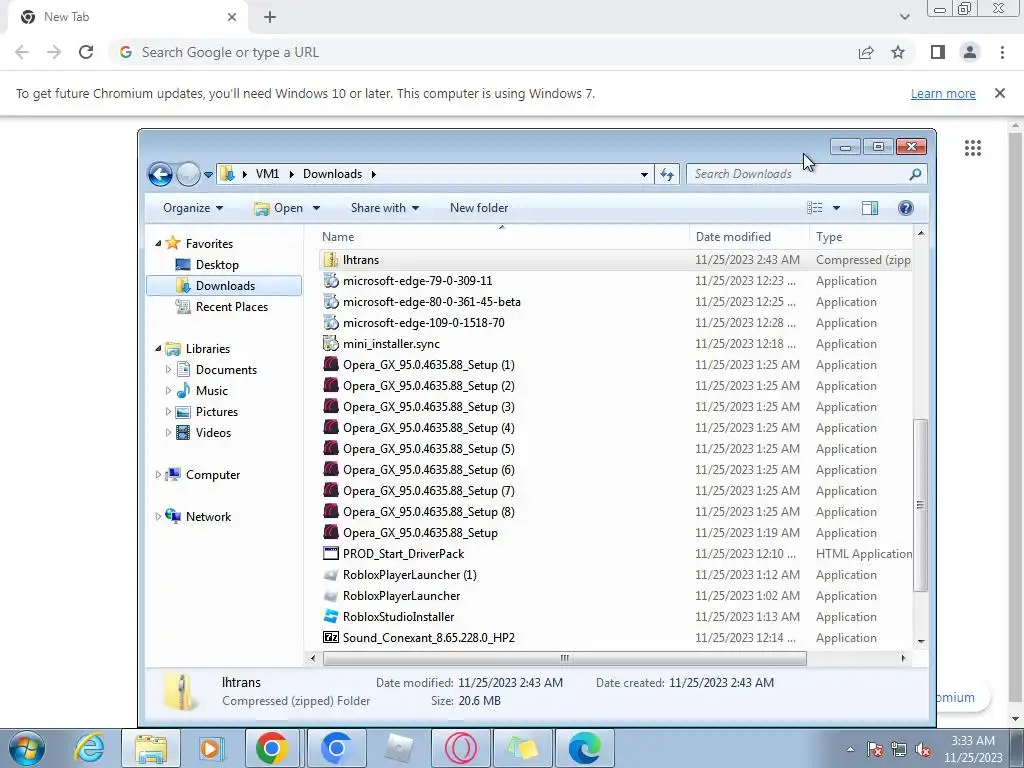Click the file list scroll down arrow
This screenshot has width=1024, height=768.
921,641
